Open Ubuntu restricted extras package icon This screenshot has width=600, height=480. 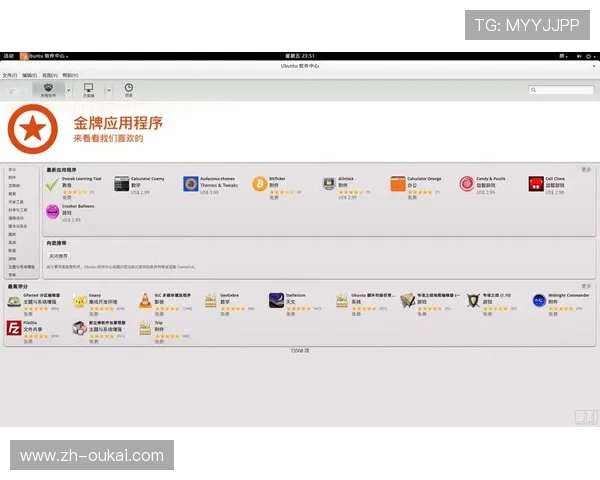342,301
